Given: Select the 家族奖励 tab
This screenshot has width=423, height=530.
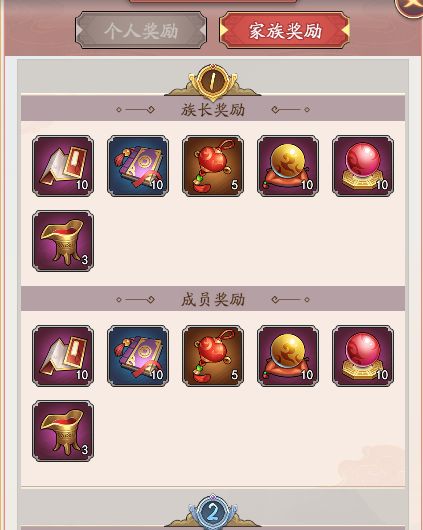Looking at the screenshot, I should click(284, 30).
